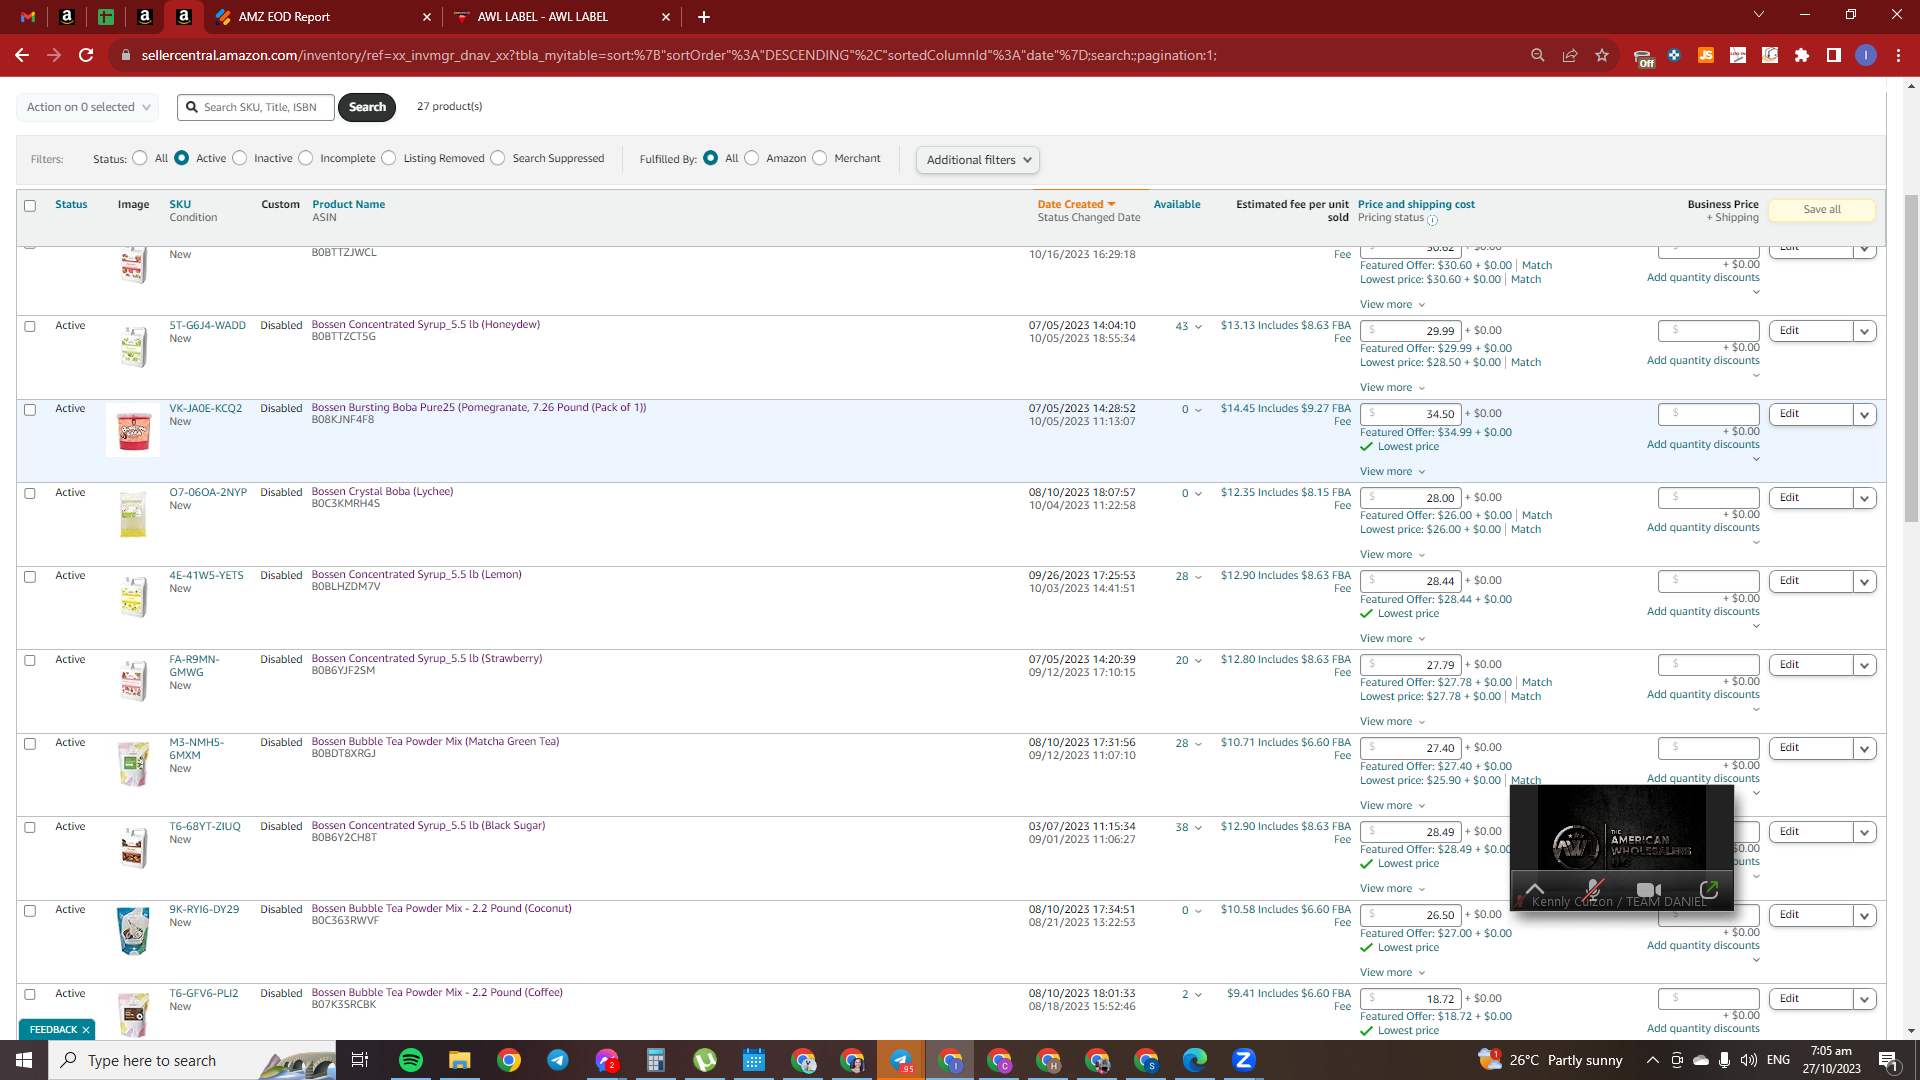The width and height of the screenshot is (1920, 1080).
Task: Select the Inactive status filter
Action: coord(240,158)
